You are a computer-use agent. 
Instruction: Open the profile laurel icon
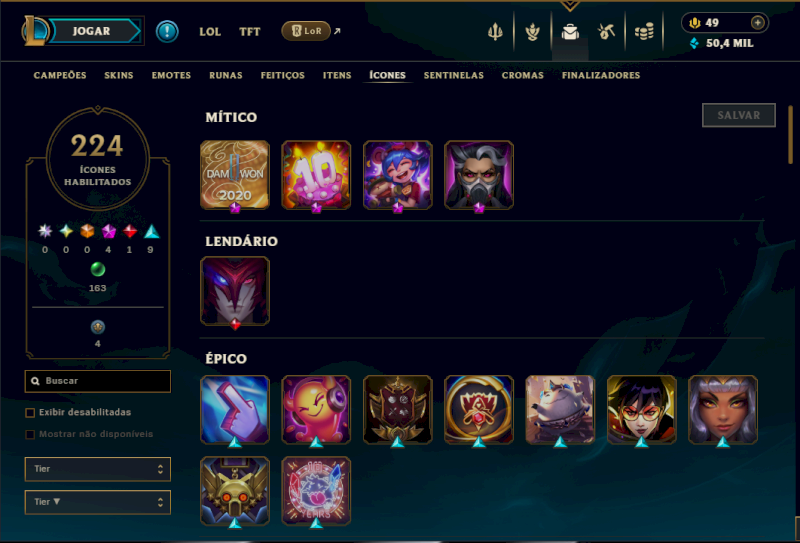[533, 32]
